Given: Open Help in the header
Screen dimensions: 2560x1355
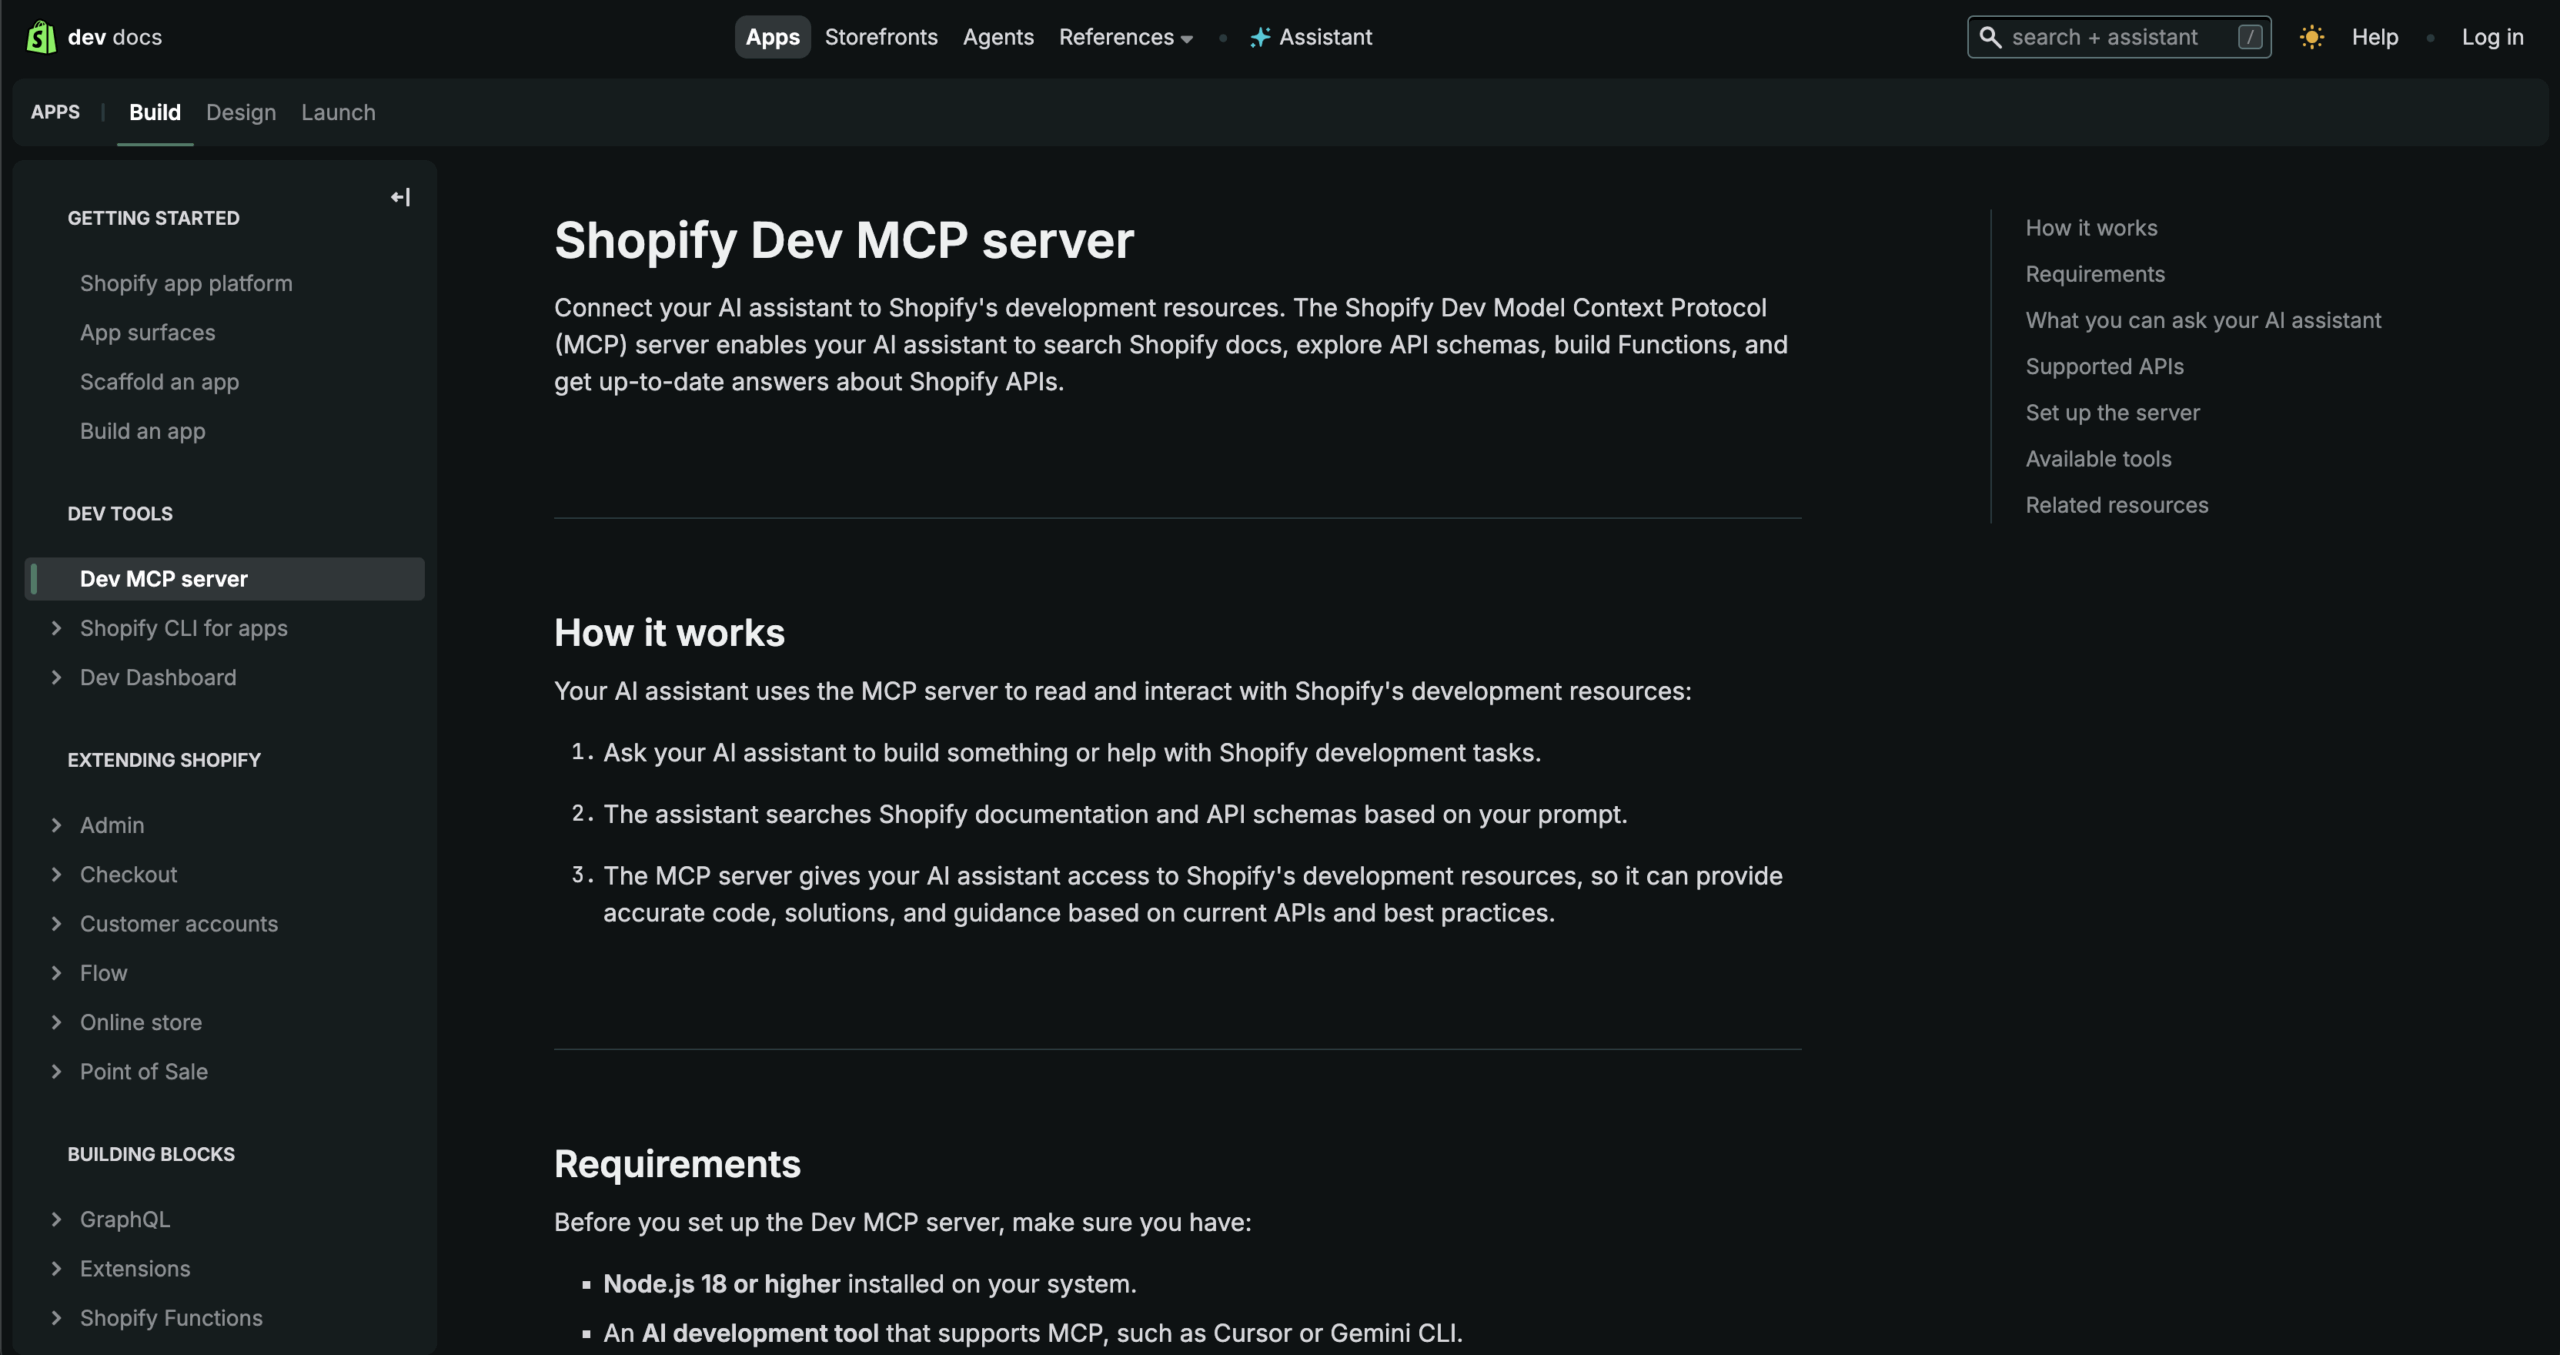Looking at the screenshot, I should tap(2374, 37).
